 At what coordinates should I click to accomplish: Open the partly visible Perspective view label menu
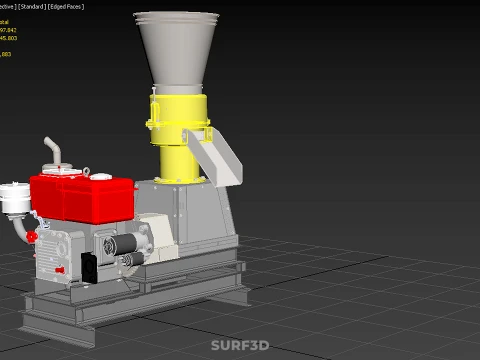tap(7, 7)
